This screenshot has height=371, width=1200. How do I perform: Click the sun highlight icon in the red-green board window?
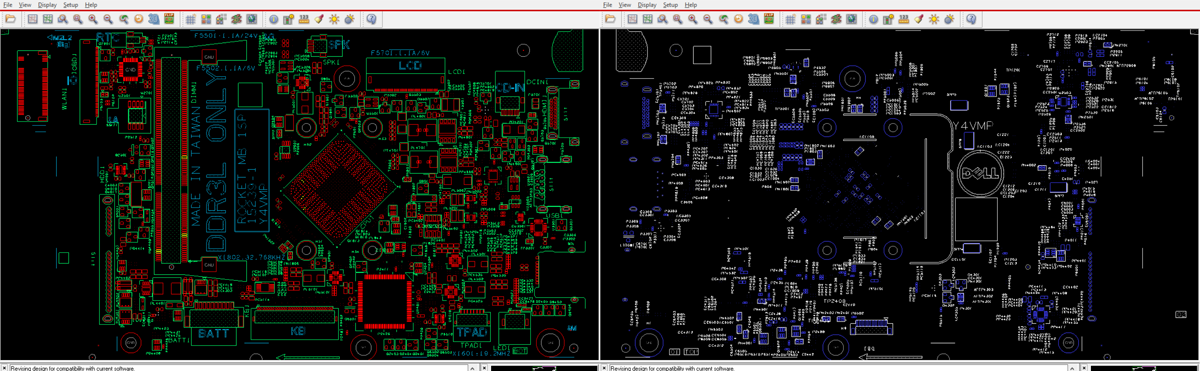(333, 19)
